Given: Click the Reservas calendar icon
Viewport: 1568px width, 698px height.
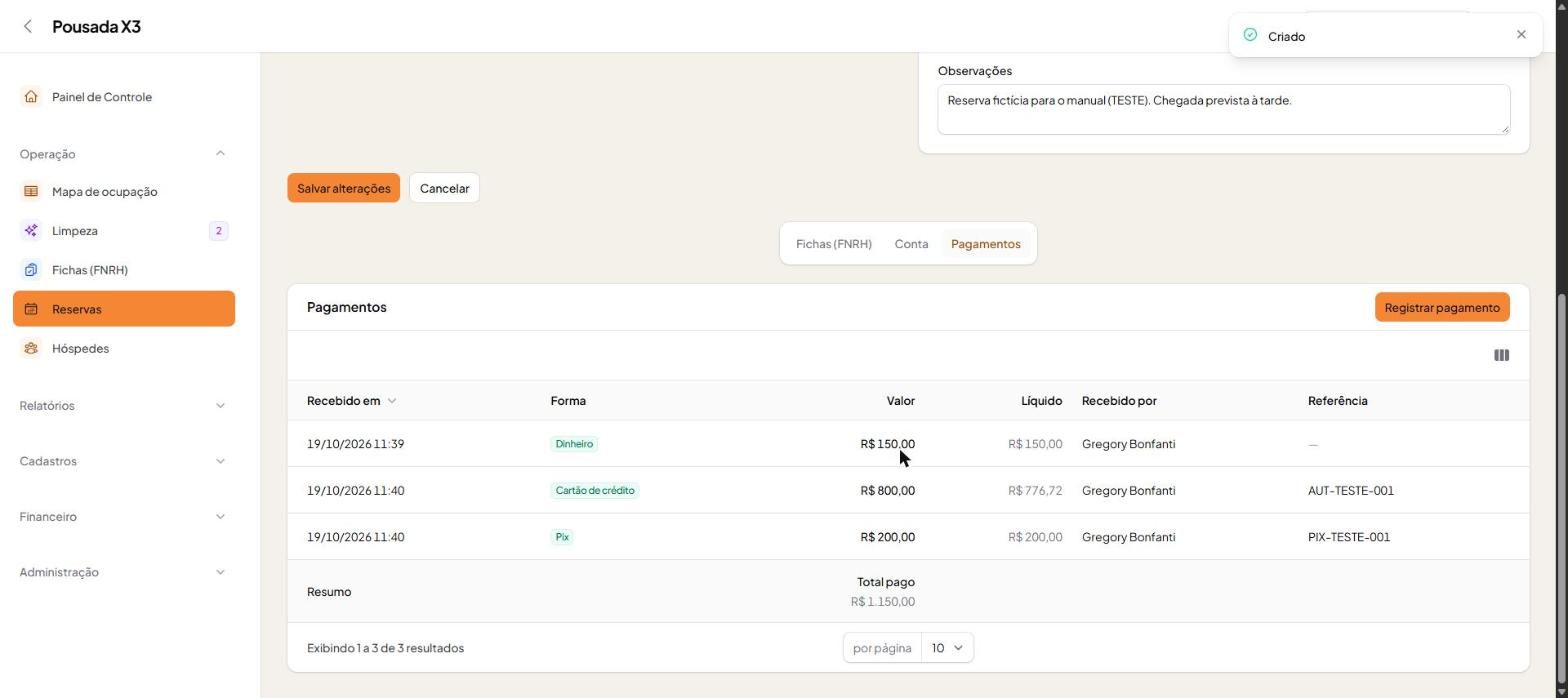Looking at the screenshot, I should pos(31,309).
